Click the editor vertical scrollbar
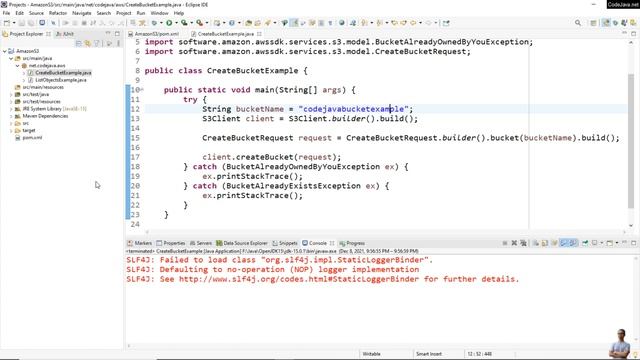The width and height of the screenshot is (640, 360). click(x=631, y=141)
